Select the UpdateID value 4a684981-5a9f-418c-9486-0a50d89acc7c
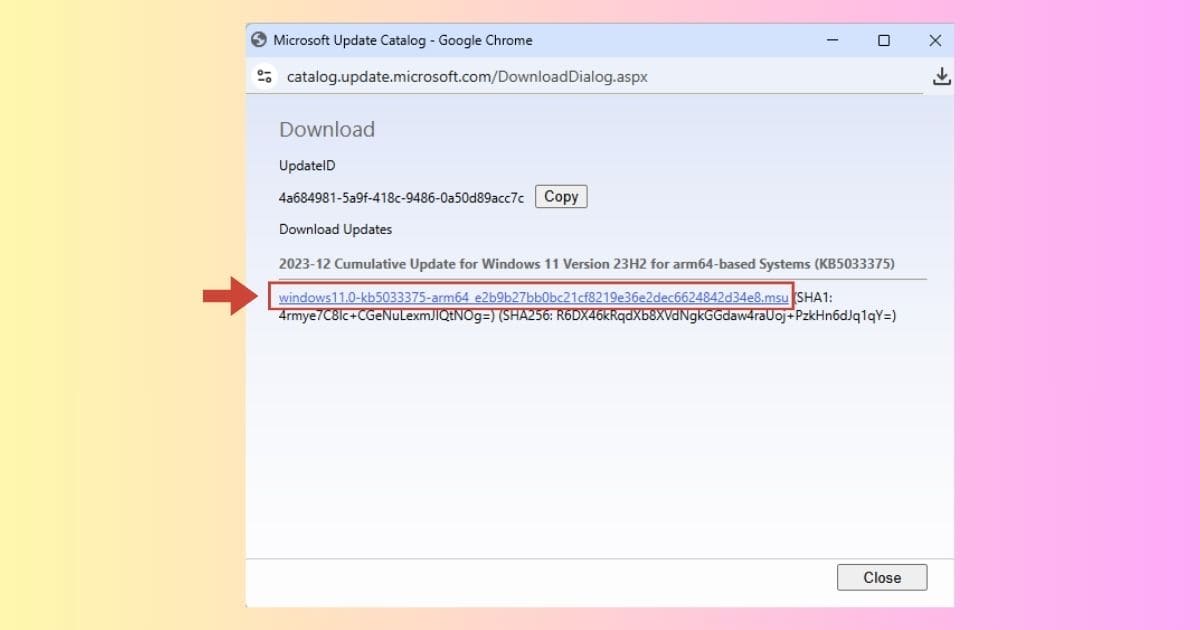Image resolution: width=1200 pixels, height=630 pixels. click(401, 198)
